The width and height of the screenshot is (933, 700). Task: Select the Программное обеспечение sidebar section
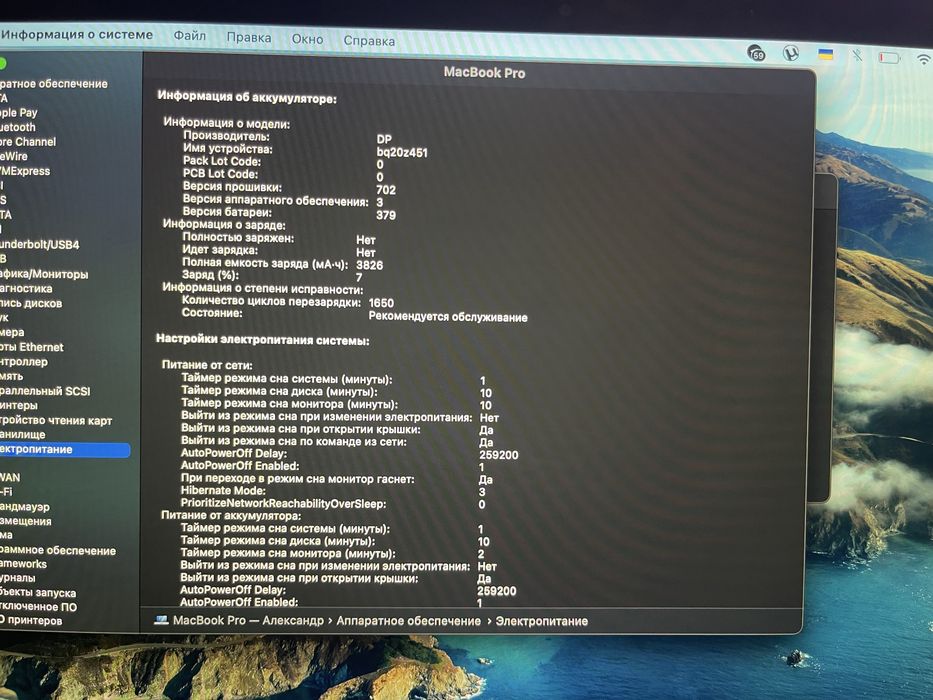(x=58, y=551)
